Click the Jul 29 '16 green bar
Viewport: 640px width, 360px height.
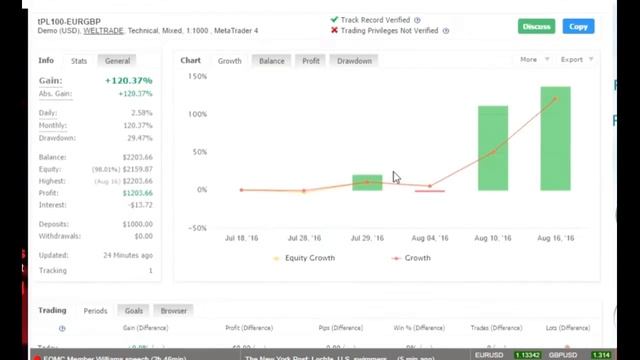coord(367,182)
